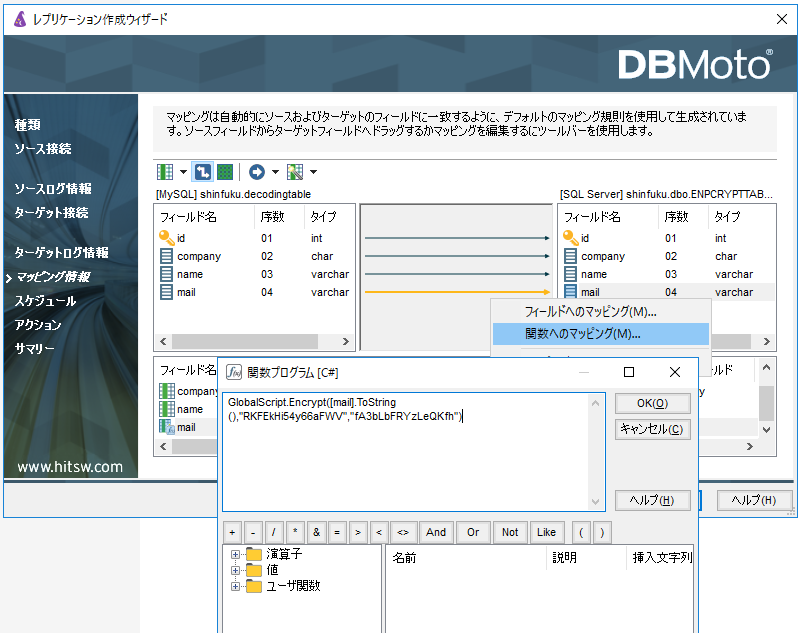Insert an opening parenthesis
The width and height of the screenshot is (811, 633).
(x=581, y=532)
